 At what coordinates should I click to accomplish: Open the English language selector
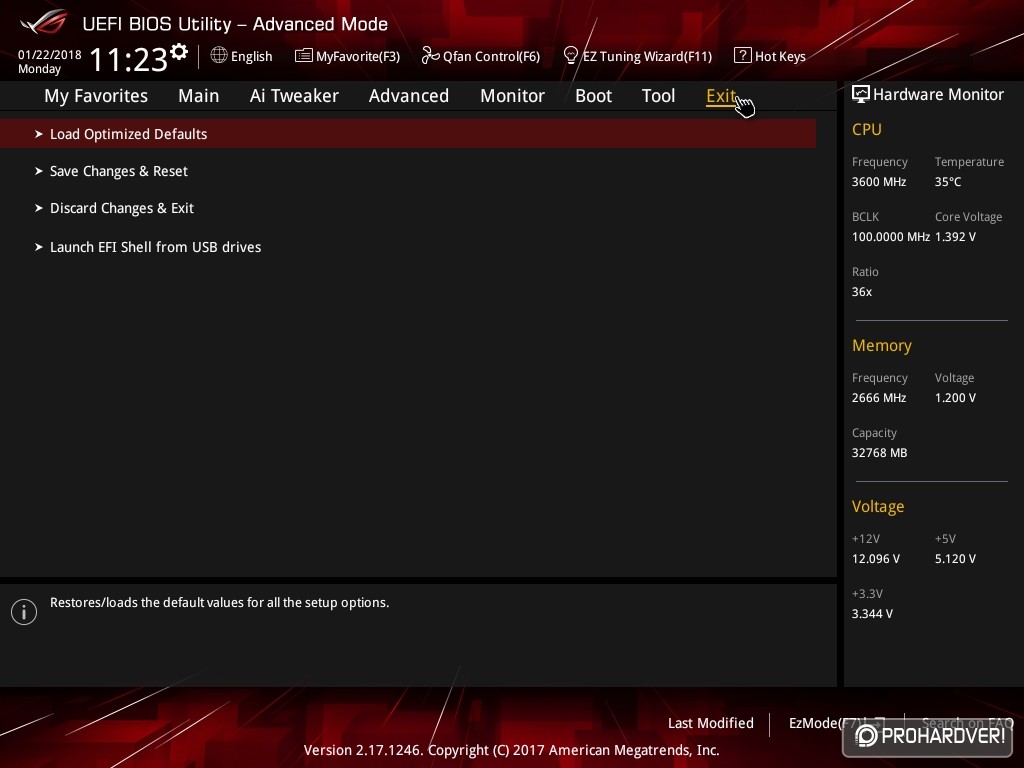point(251,57)
